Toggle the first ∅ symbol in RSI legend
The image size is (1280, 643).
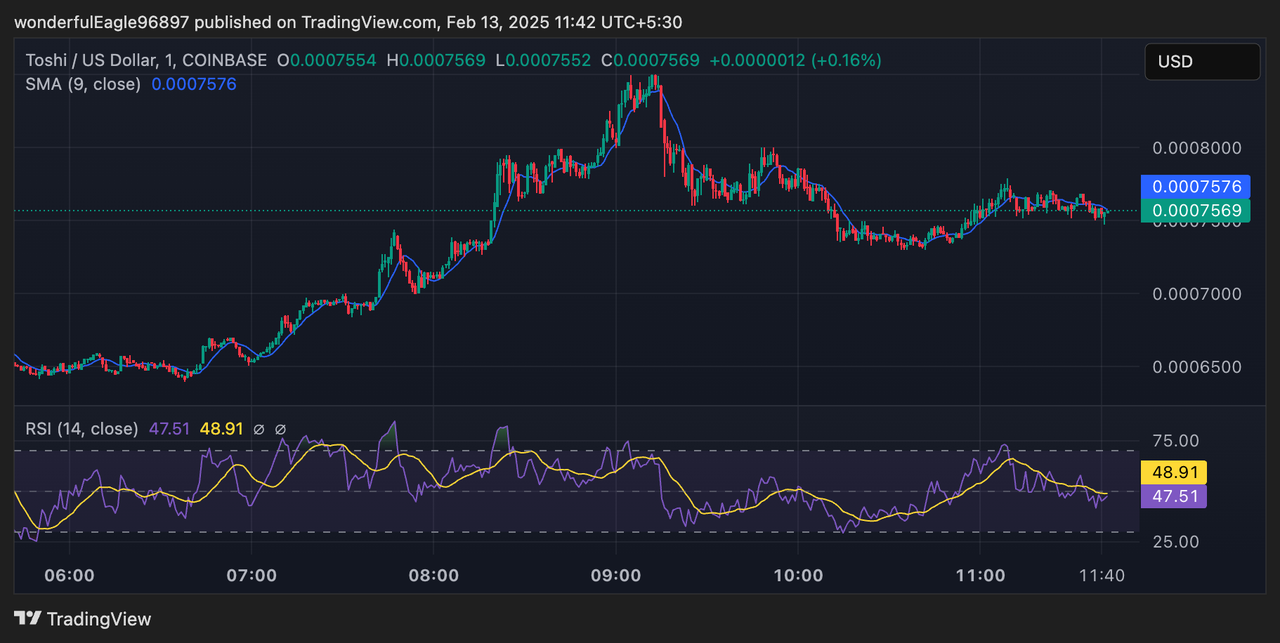[x=257, y=428]
